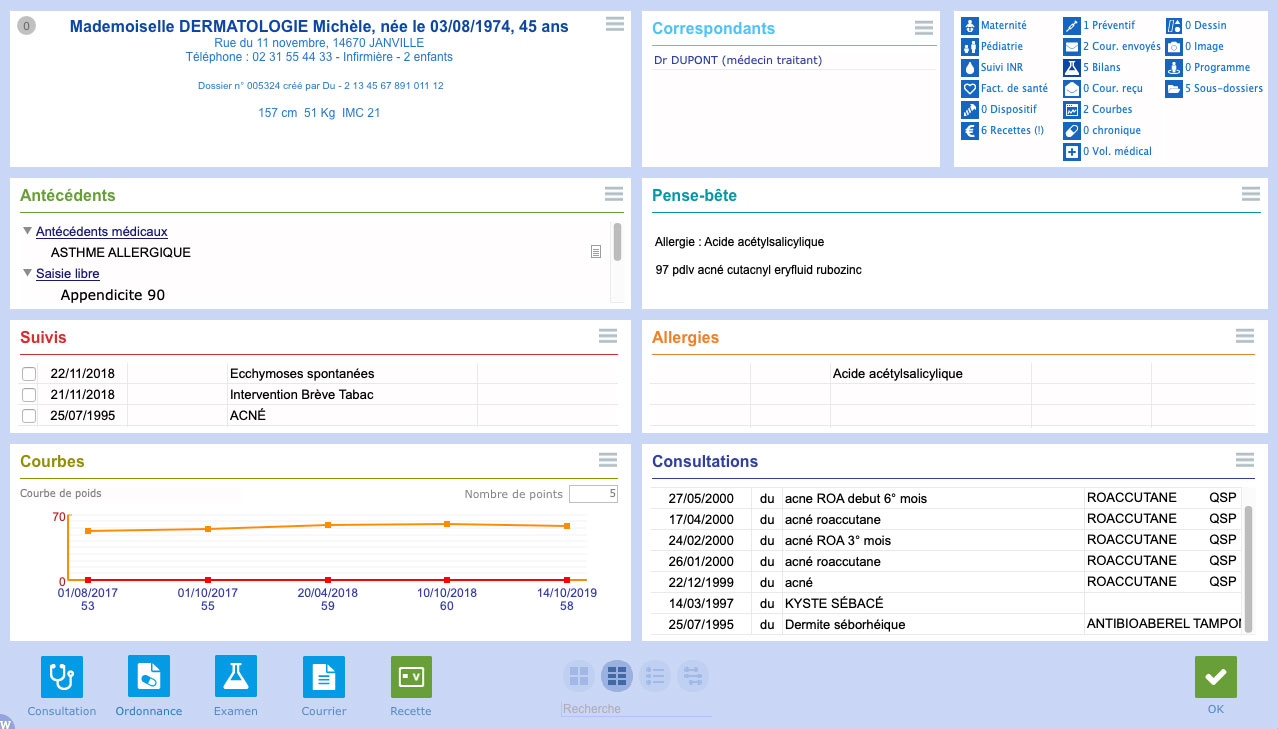
Task: Open the Suivi INR icon
Action: pos(969,68)
